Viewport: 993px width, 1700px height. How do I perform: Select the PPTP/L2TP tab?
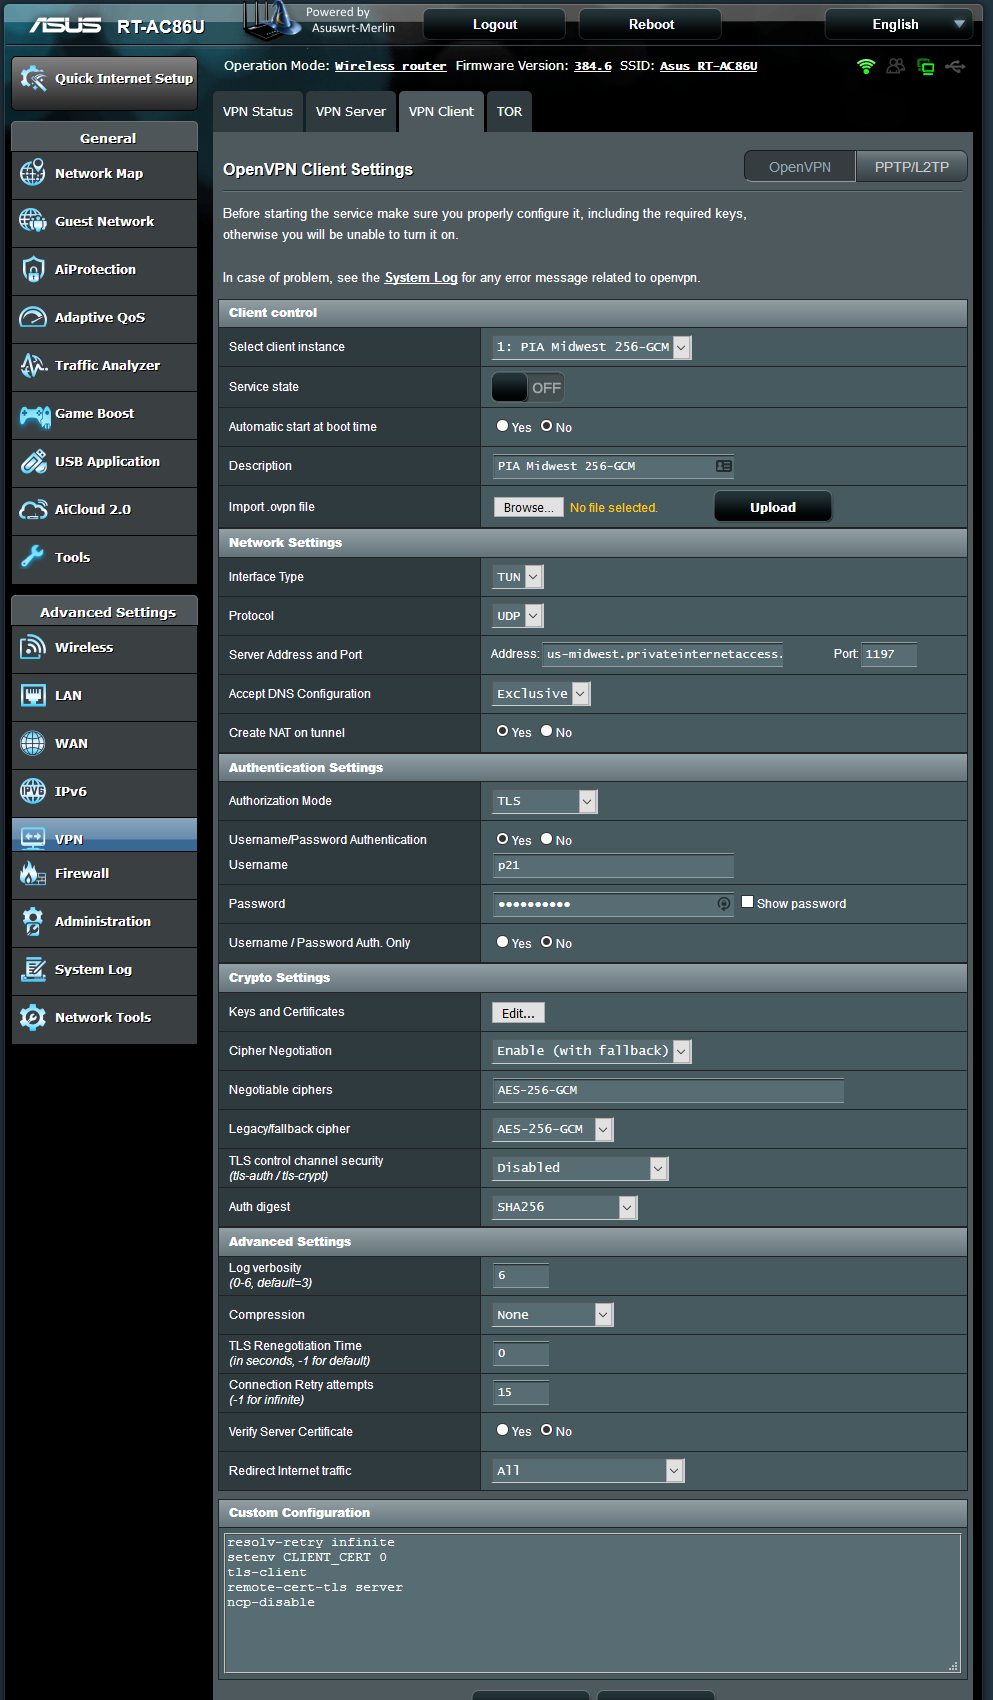tap(912, 167)
